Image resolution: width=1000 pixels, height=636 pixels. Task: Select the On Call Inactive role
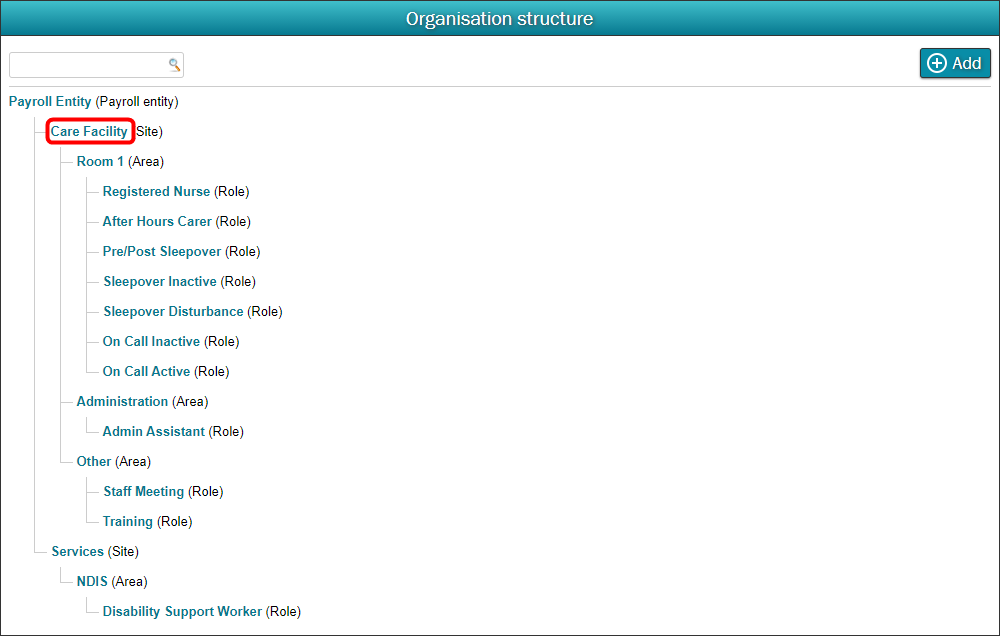(x=151, y=341)
